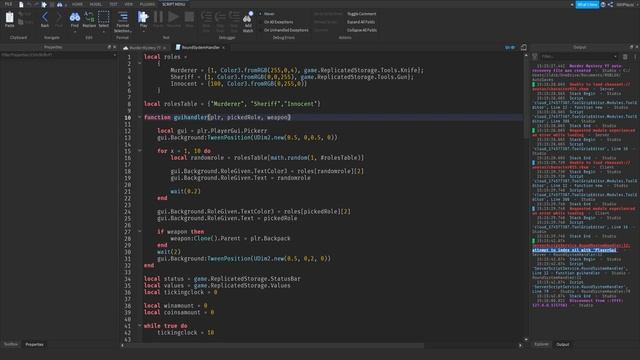Switch to the PLUGINS ribbon tab
Screen dimensions: 640x360
coord(147,4)
